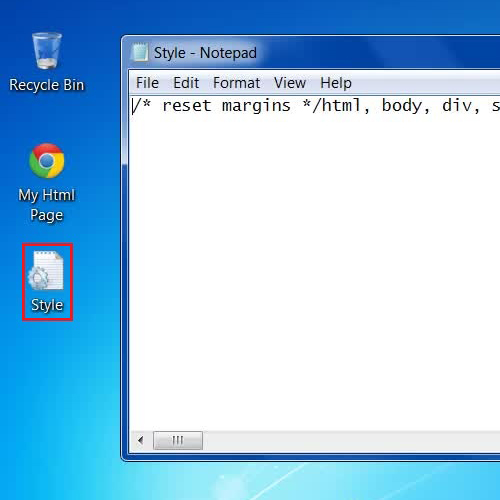Click the "Recycle Bin" text label
The height and width of the screenshot is (500, 500).
coord(47,85)
